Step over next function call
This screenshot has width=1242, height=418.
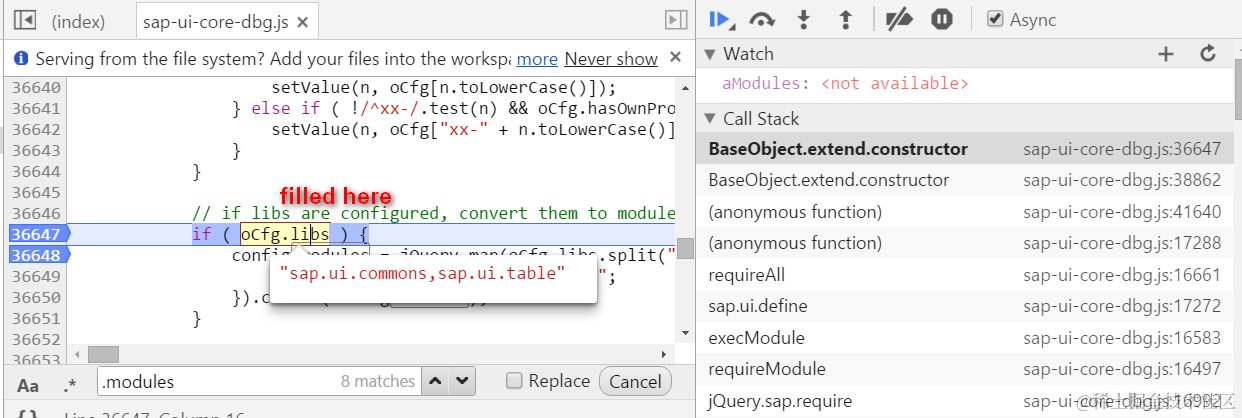[763, 19]
